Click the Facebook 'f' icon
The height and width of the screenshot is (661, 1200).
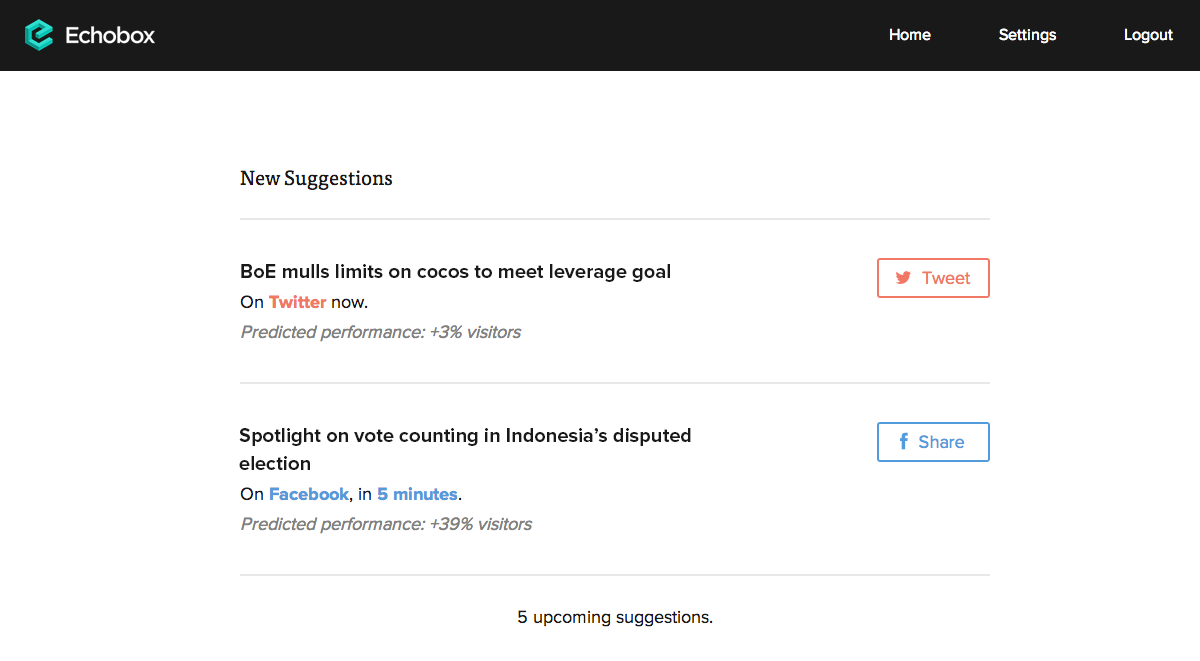coord(903,442)
